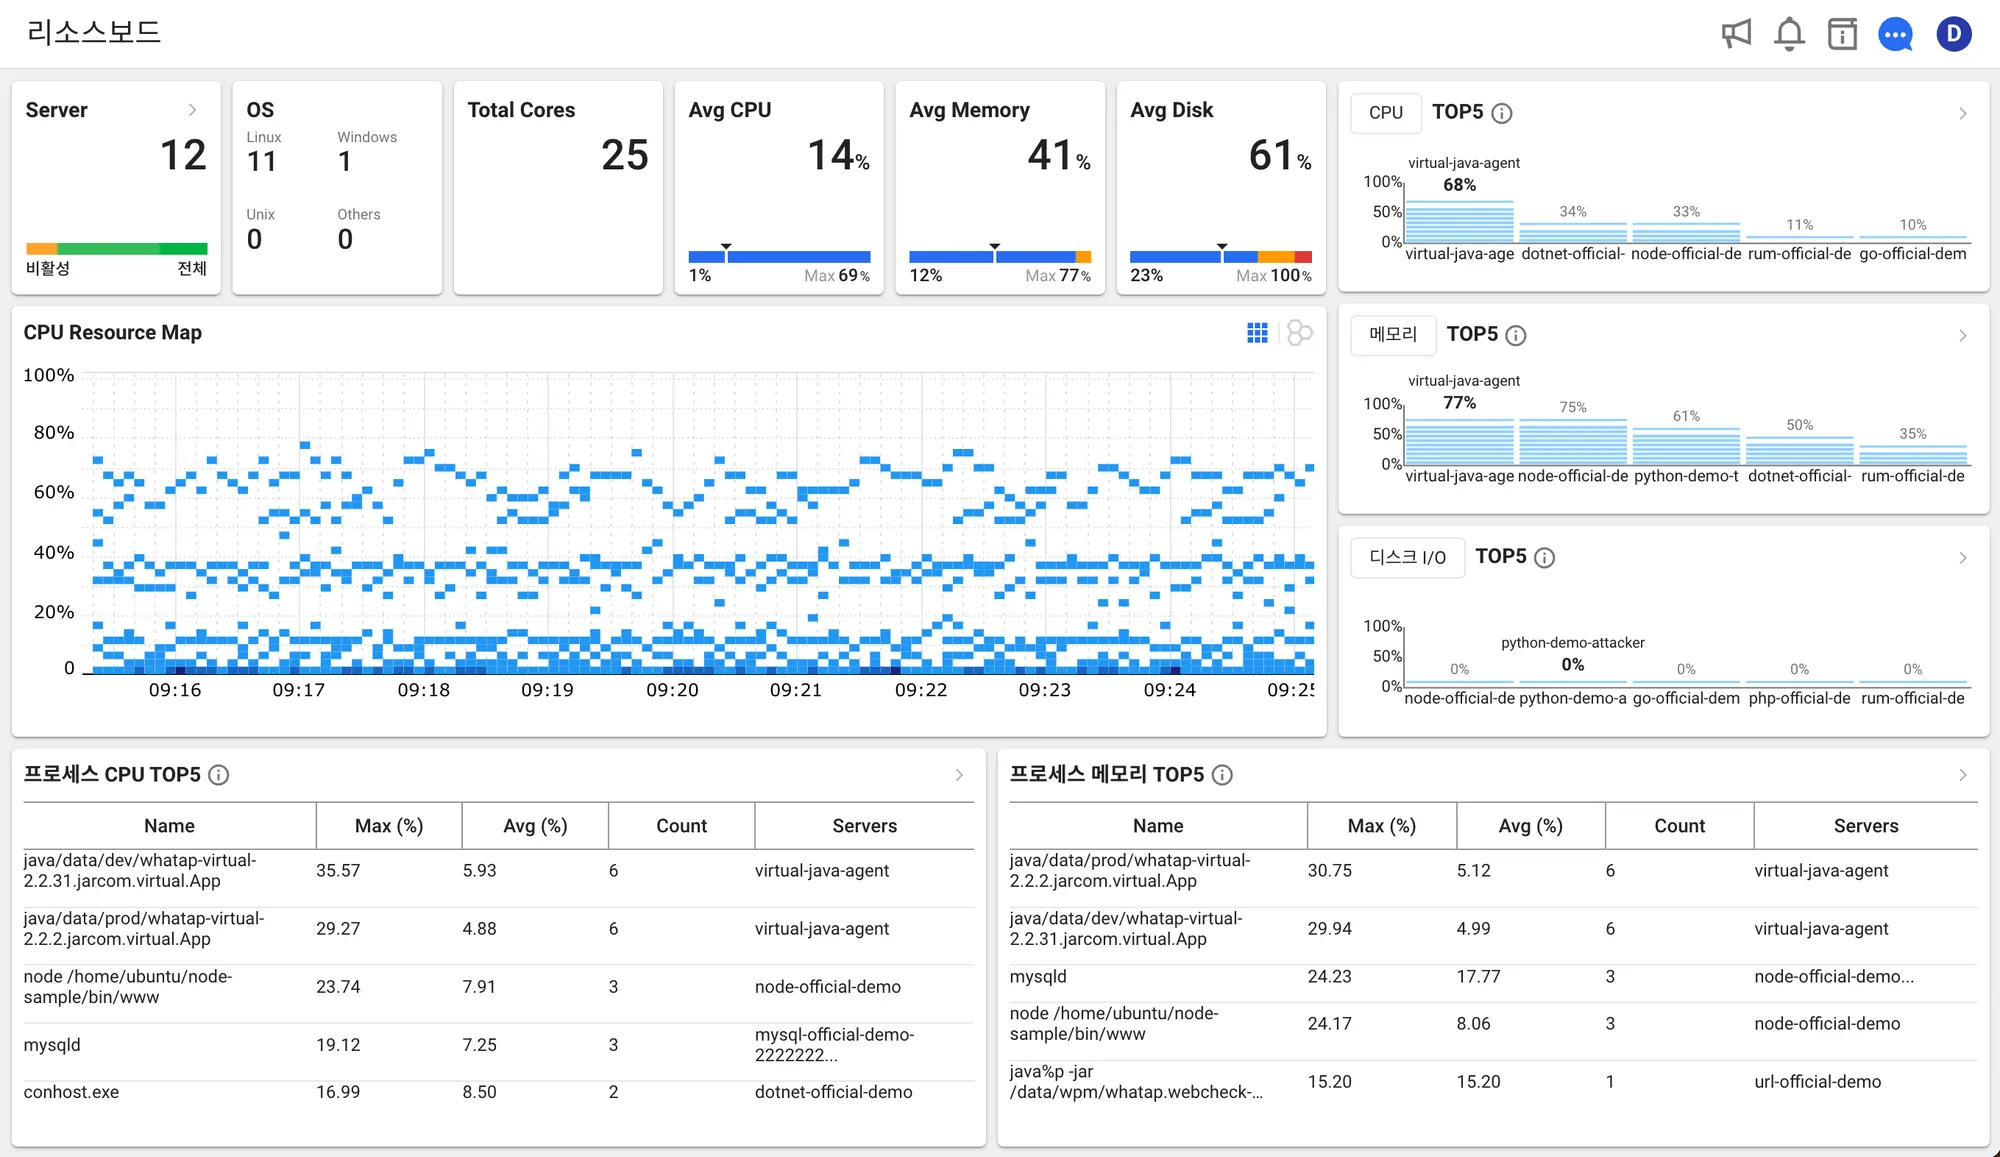Click virtual-java-agent bar in CPU TOP5 chart

click(1459, 222)
